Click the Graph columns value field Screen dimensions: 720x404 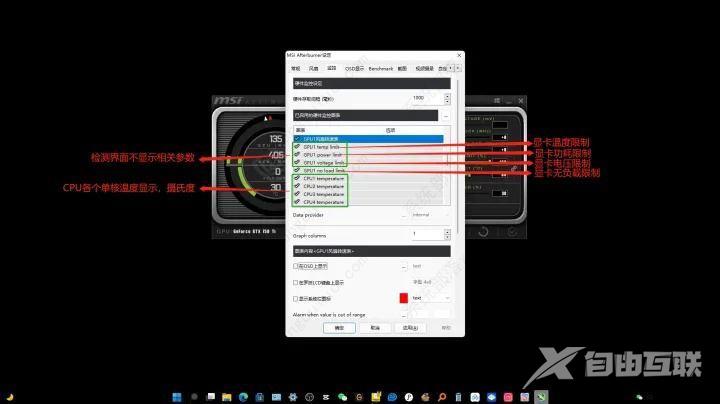[428, 235]
